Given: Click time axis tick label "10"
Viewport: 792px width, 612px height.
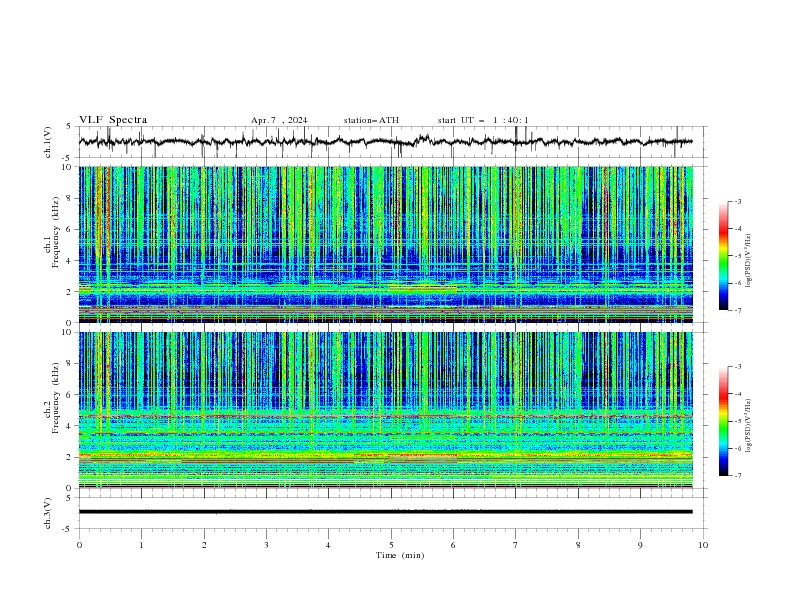Looking at the screenshot, I should click(x=703, y=545).
